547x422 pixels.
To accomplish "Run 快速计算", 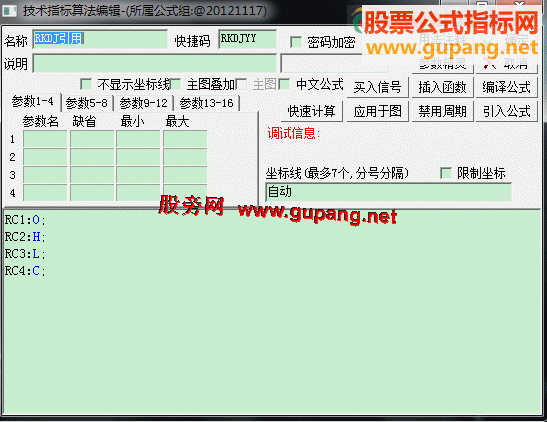I will coord(312,112).
